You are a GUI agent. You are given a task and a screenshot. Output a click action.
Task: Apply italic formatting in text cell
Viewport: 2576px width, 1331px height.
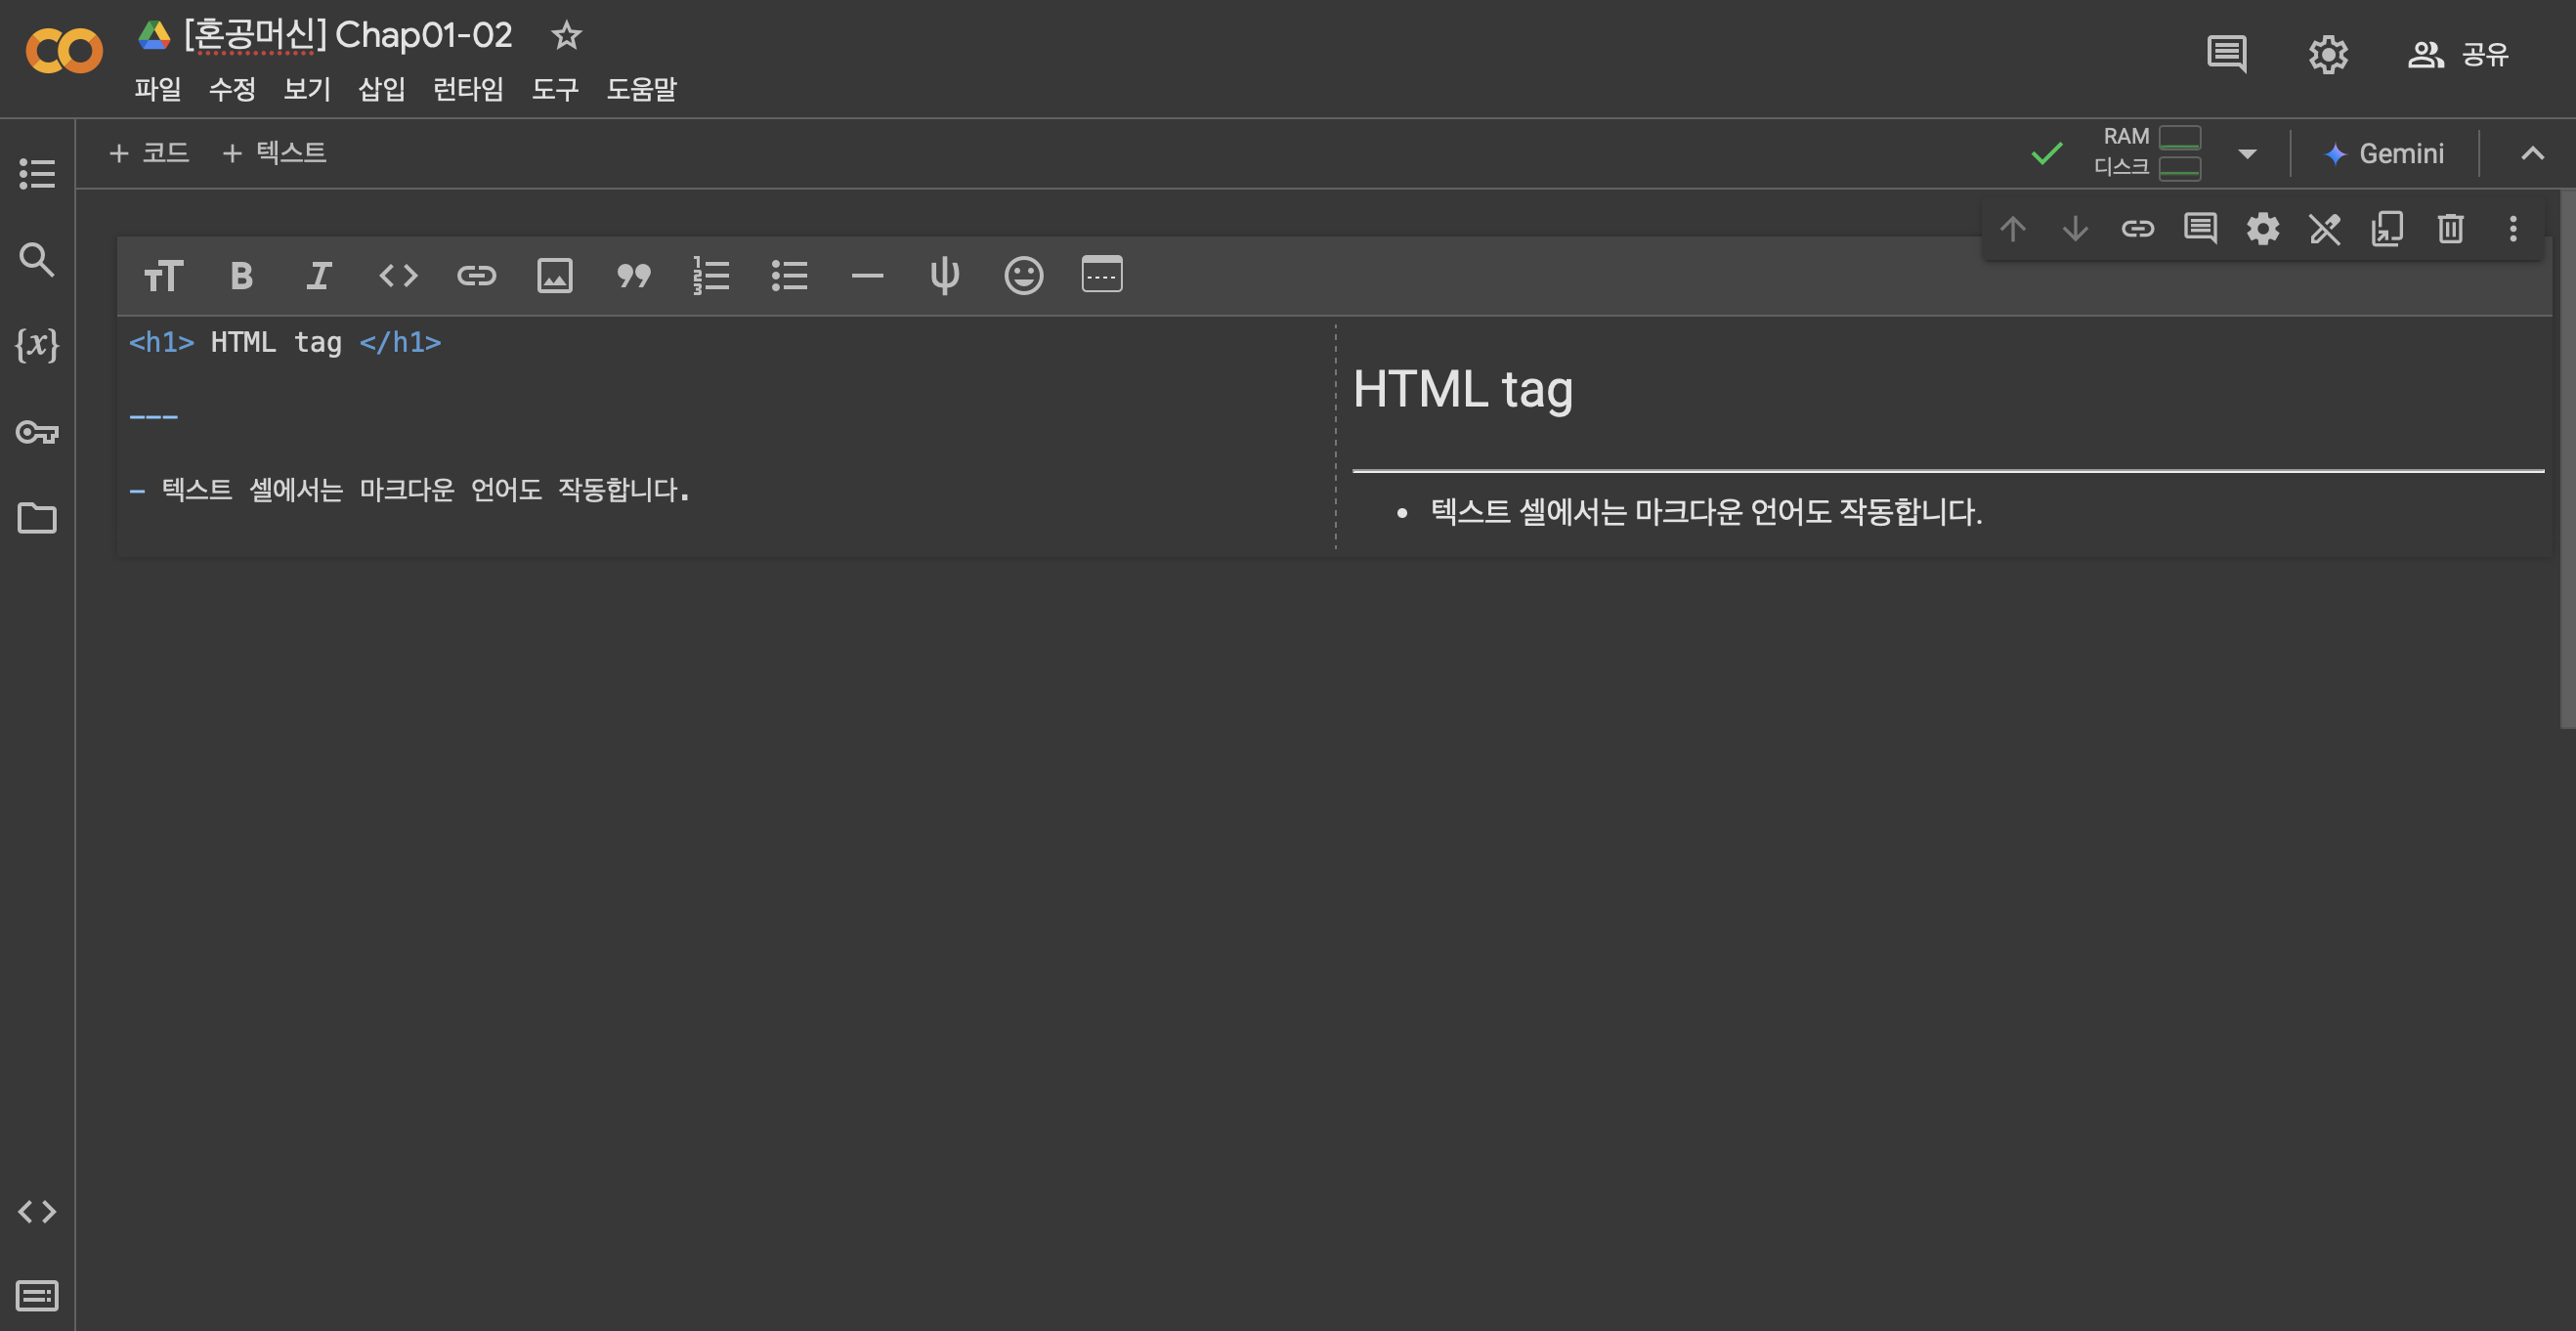point(318,276)
